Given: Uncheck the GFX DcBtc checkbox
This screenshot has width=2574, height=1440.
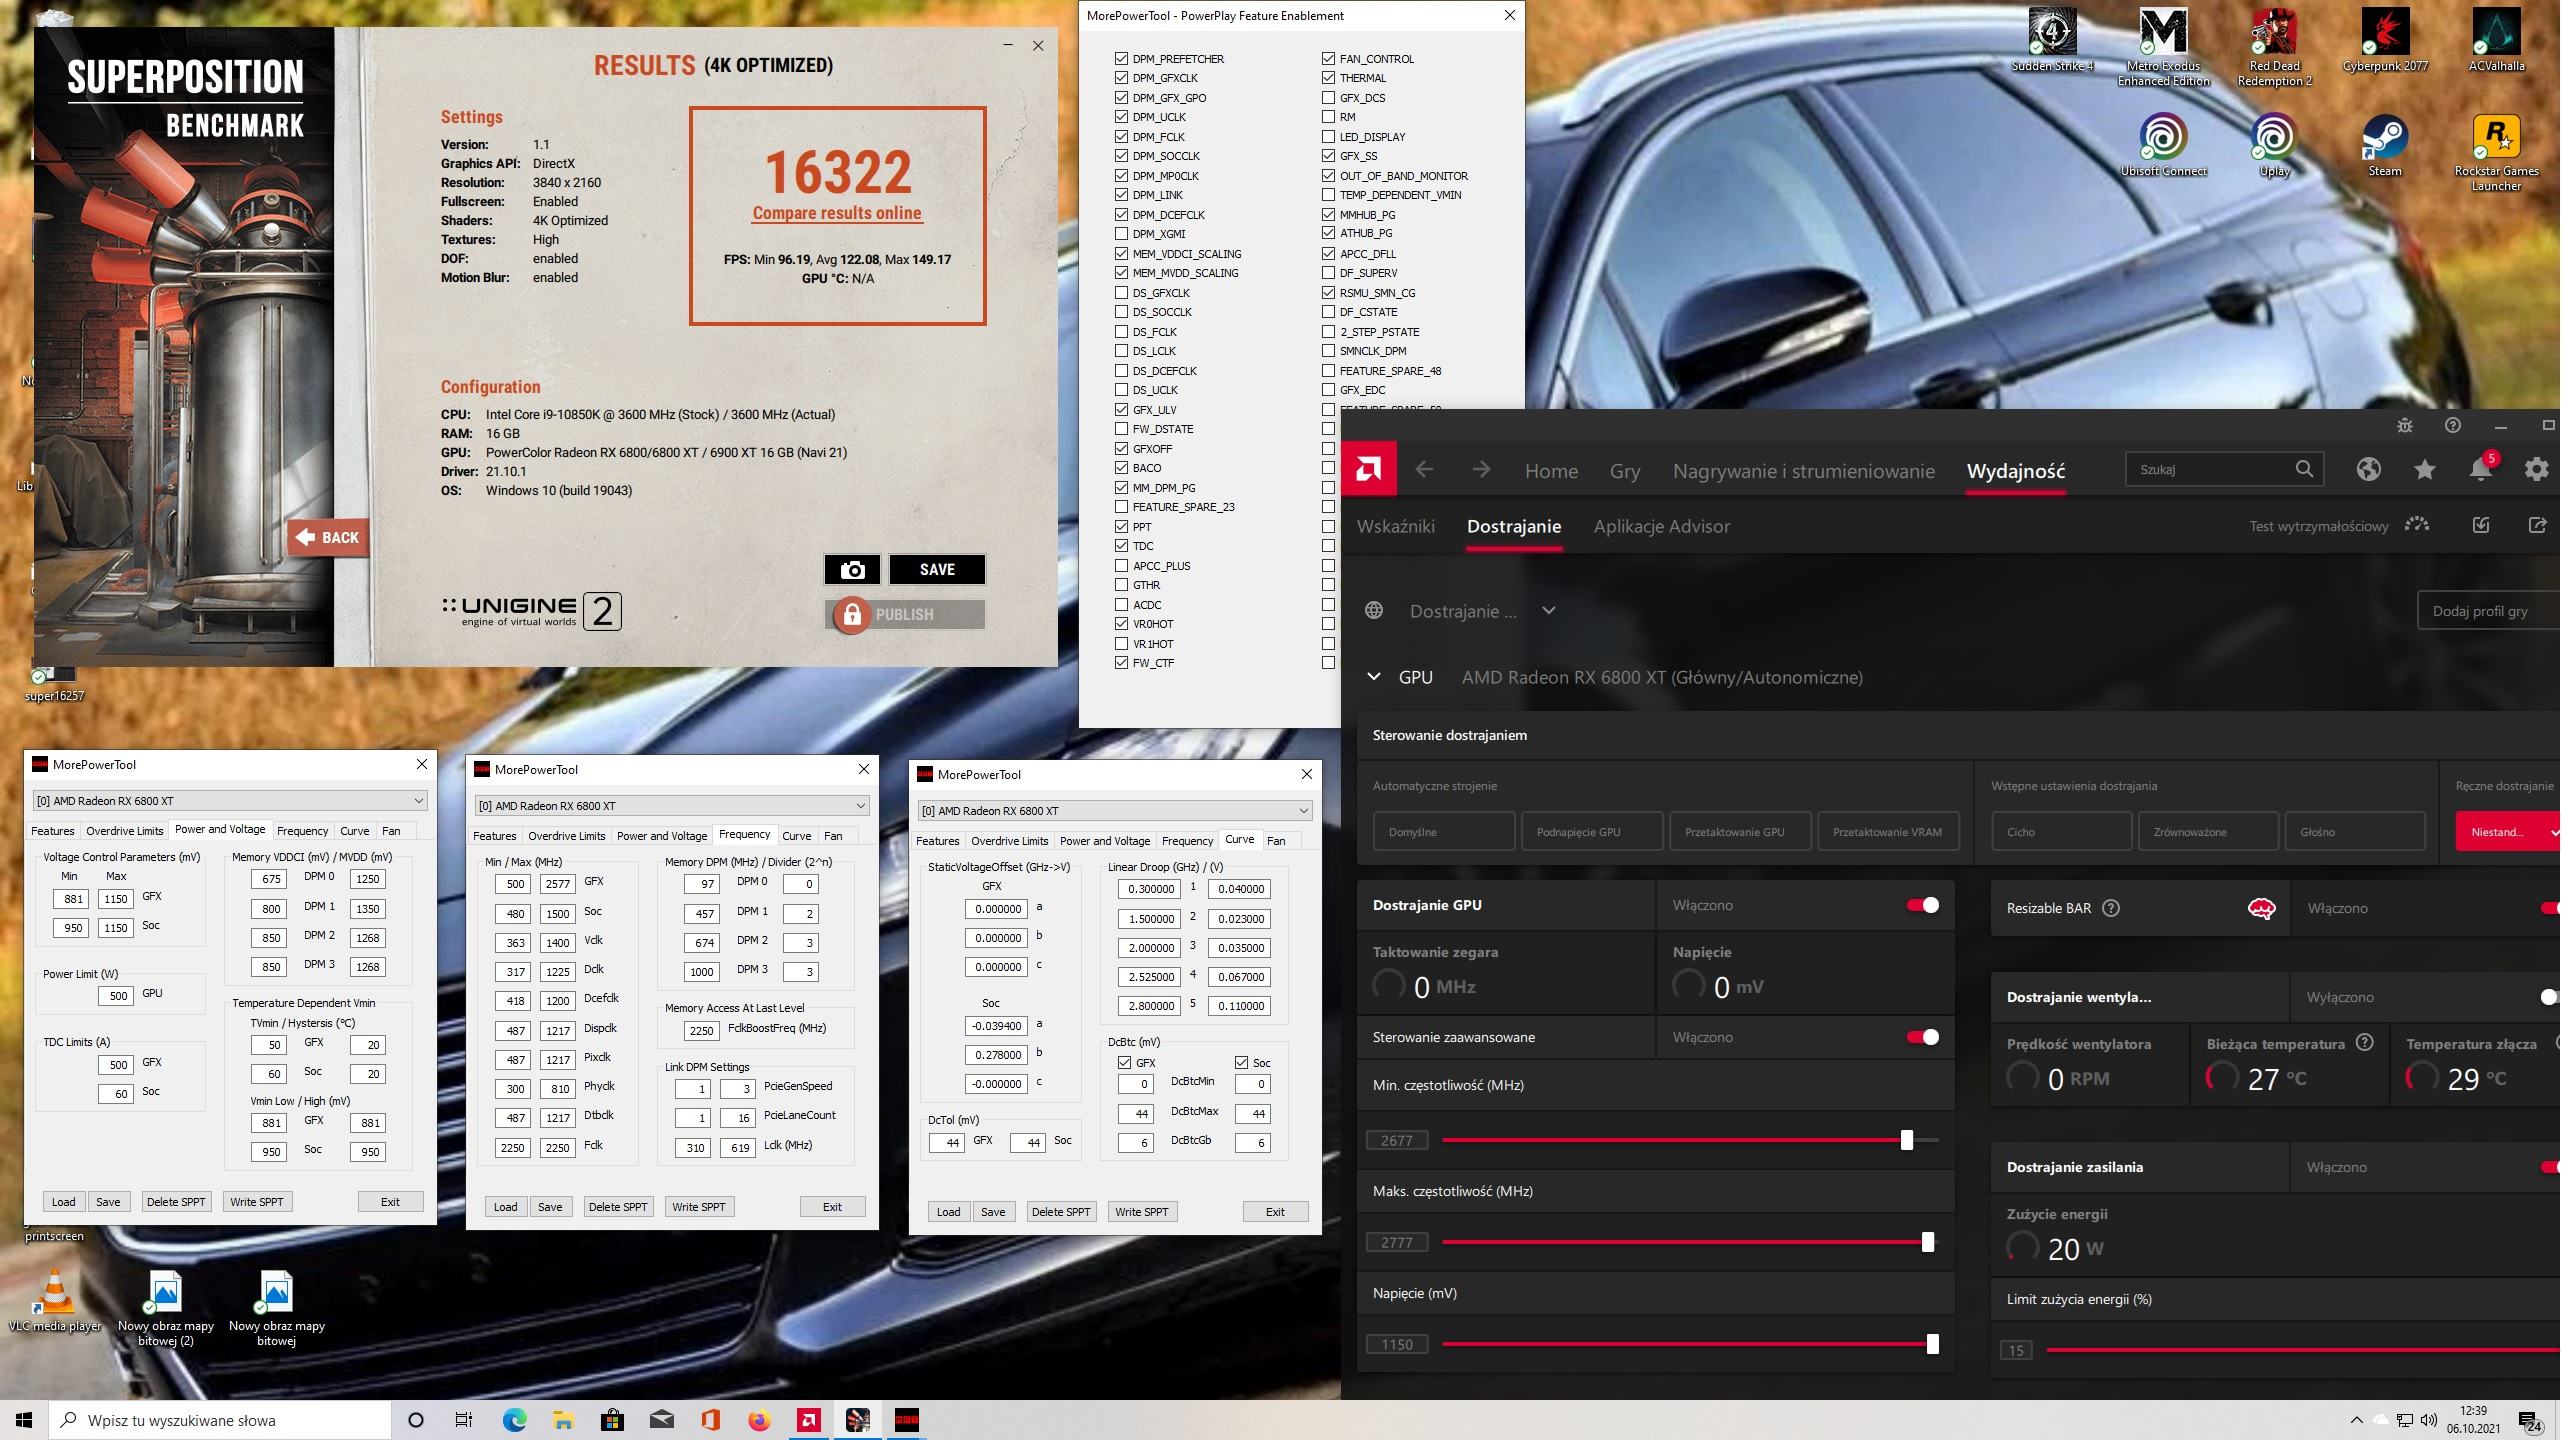Looking at the screenshot, I should (1125, 1063).
